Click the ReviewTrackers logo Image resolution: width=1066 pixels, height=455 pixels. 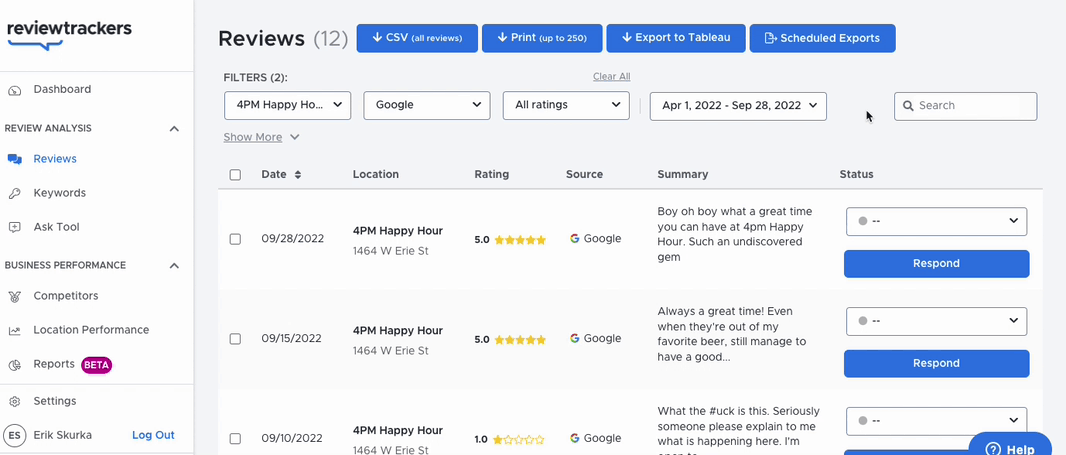click(69, 35)
